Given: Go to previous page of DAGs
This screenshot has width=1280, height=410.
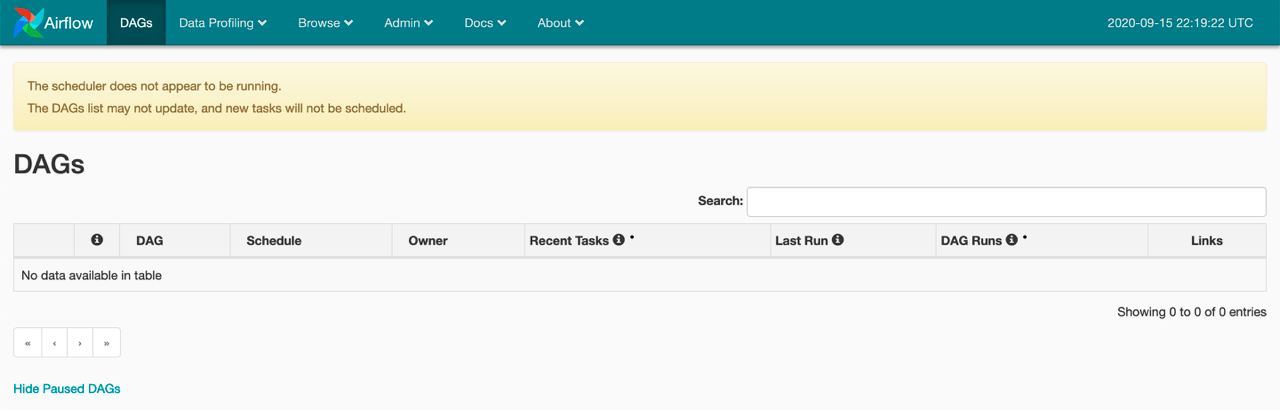Looking at the screenshot, I should [x=54, y=343].
